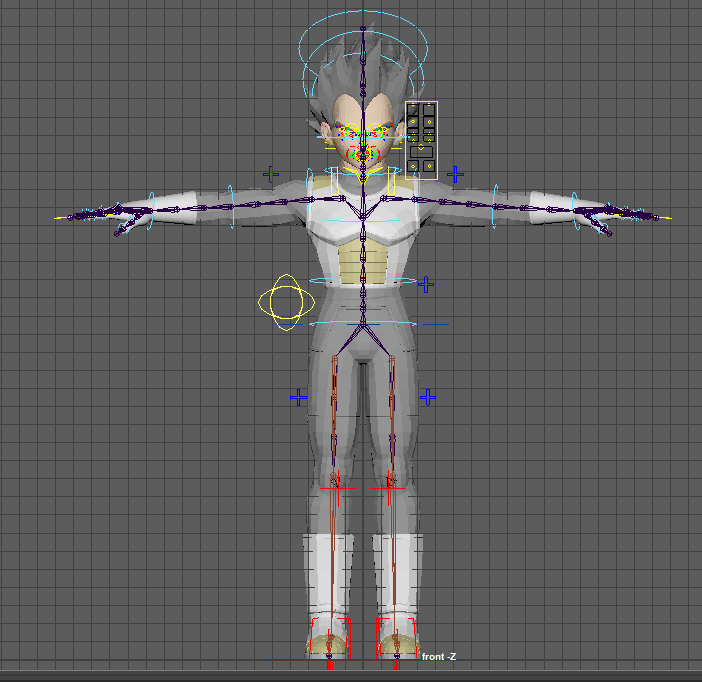Select yellow fingertip pole end on screen-left hand
The image size is (702, 682).
pyautogui.click(x=63, y=218)
